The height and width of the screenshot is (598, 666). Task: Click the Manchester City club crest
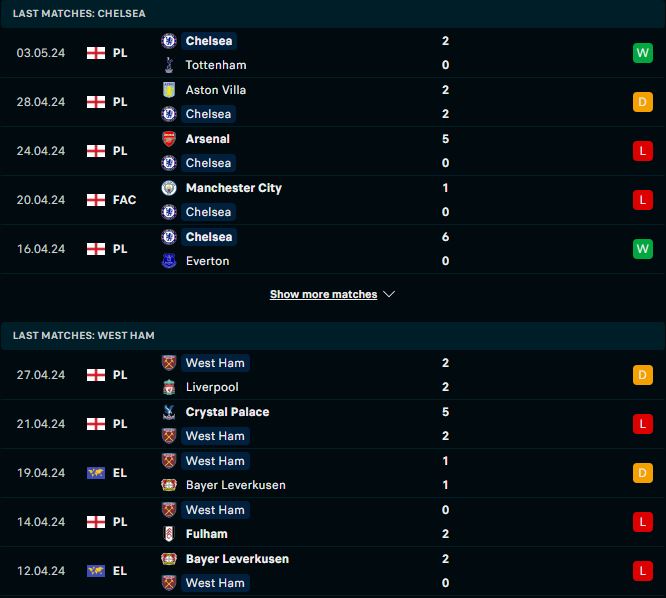point(169,188)
